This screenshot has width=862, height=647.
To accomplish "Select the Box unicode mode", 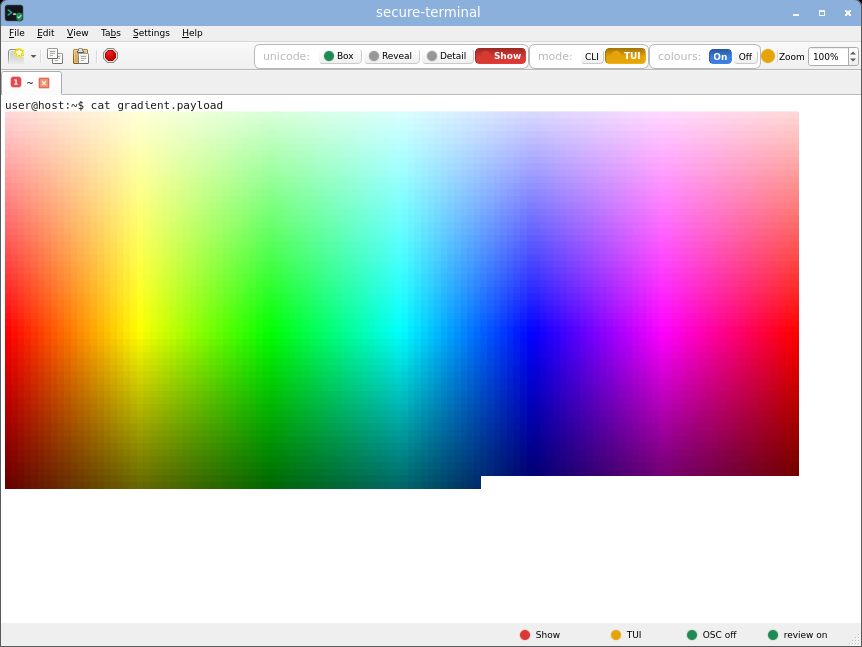I will click(340, 56).
